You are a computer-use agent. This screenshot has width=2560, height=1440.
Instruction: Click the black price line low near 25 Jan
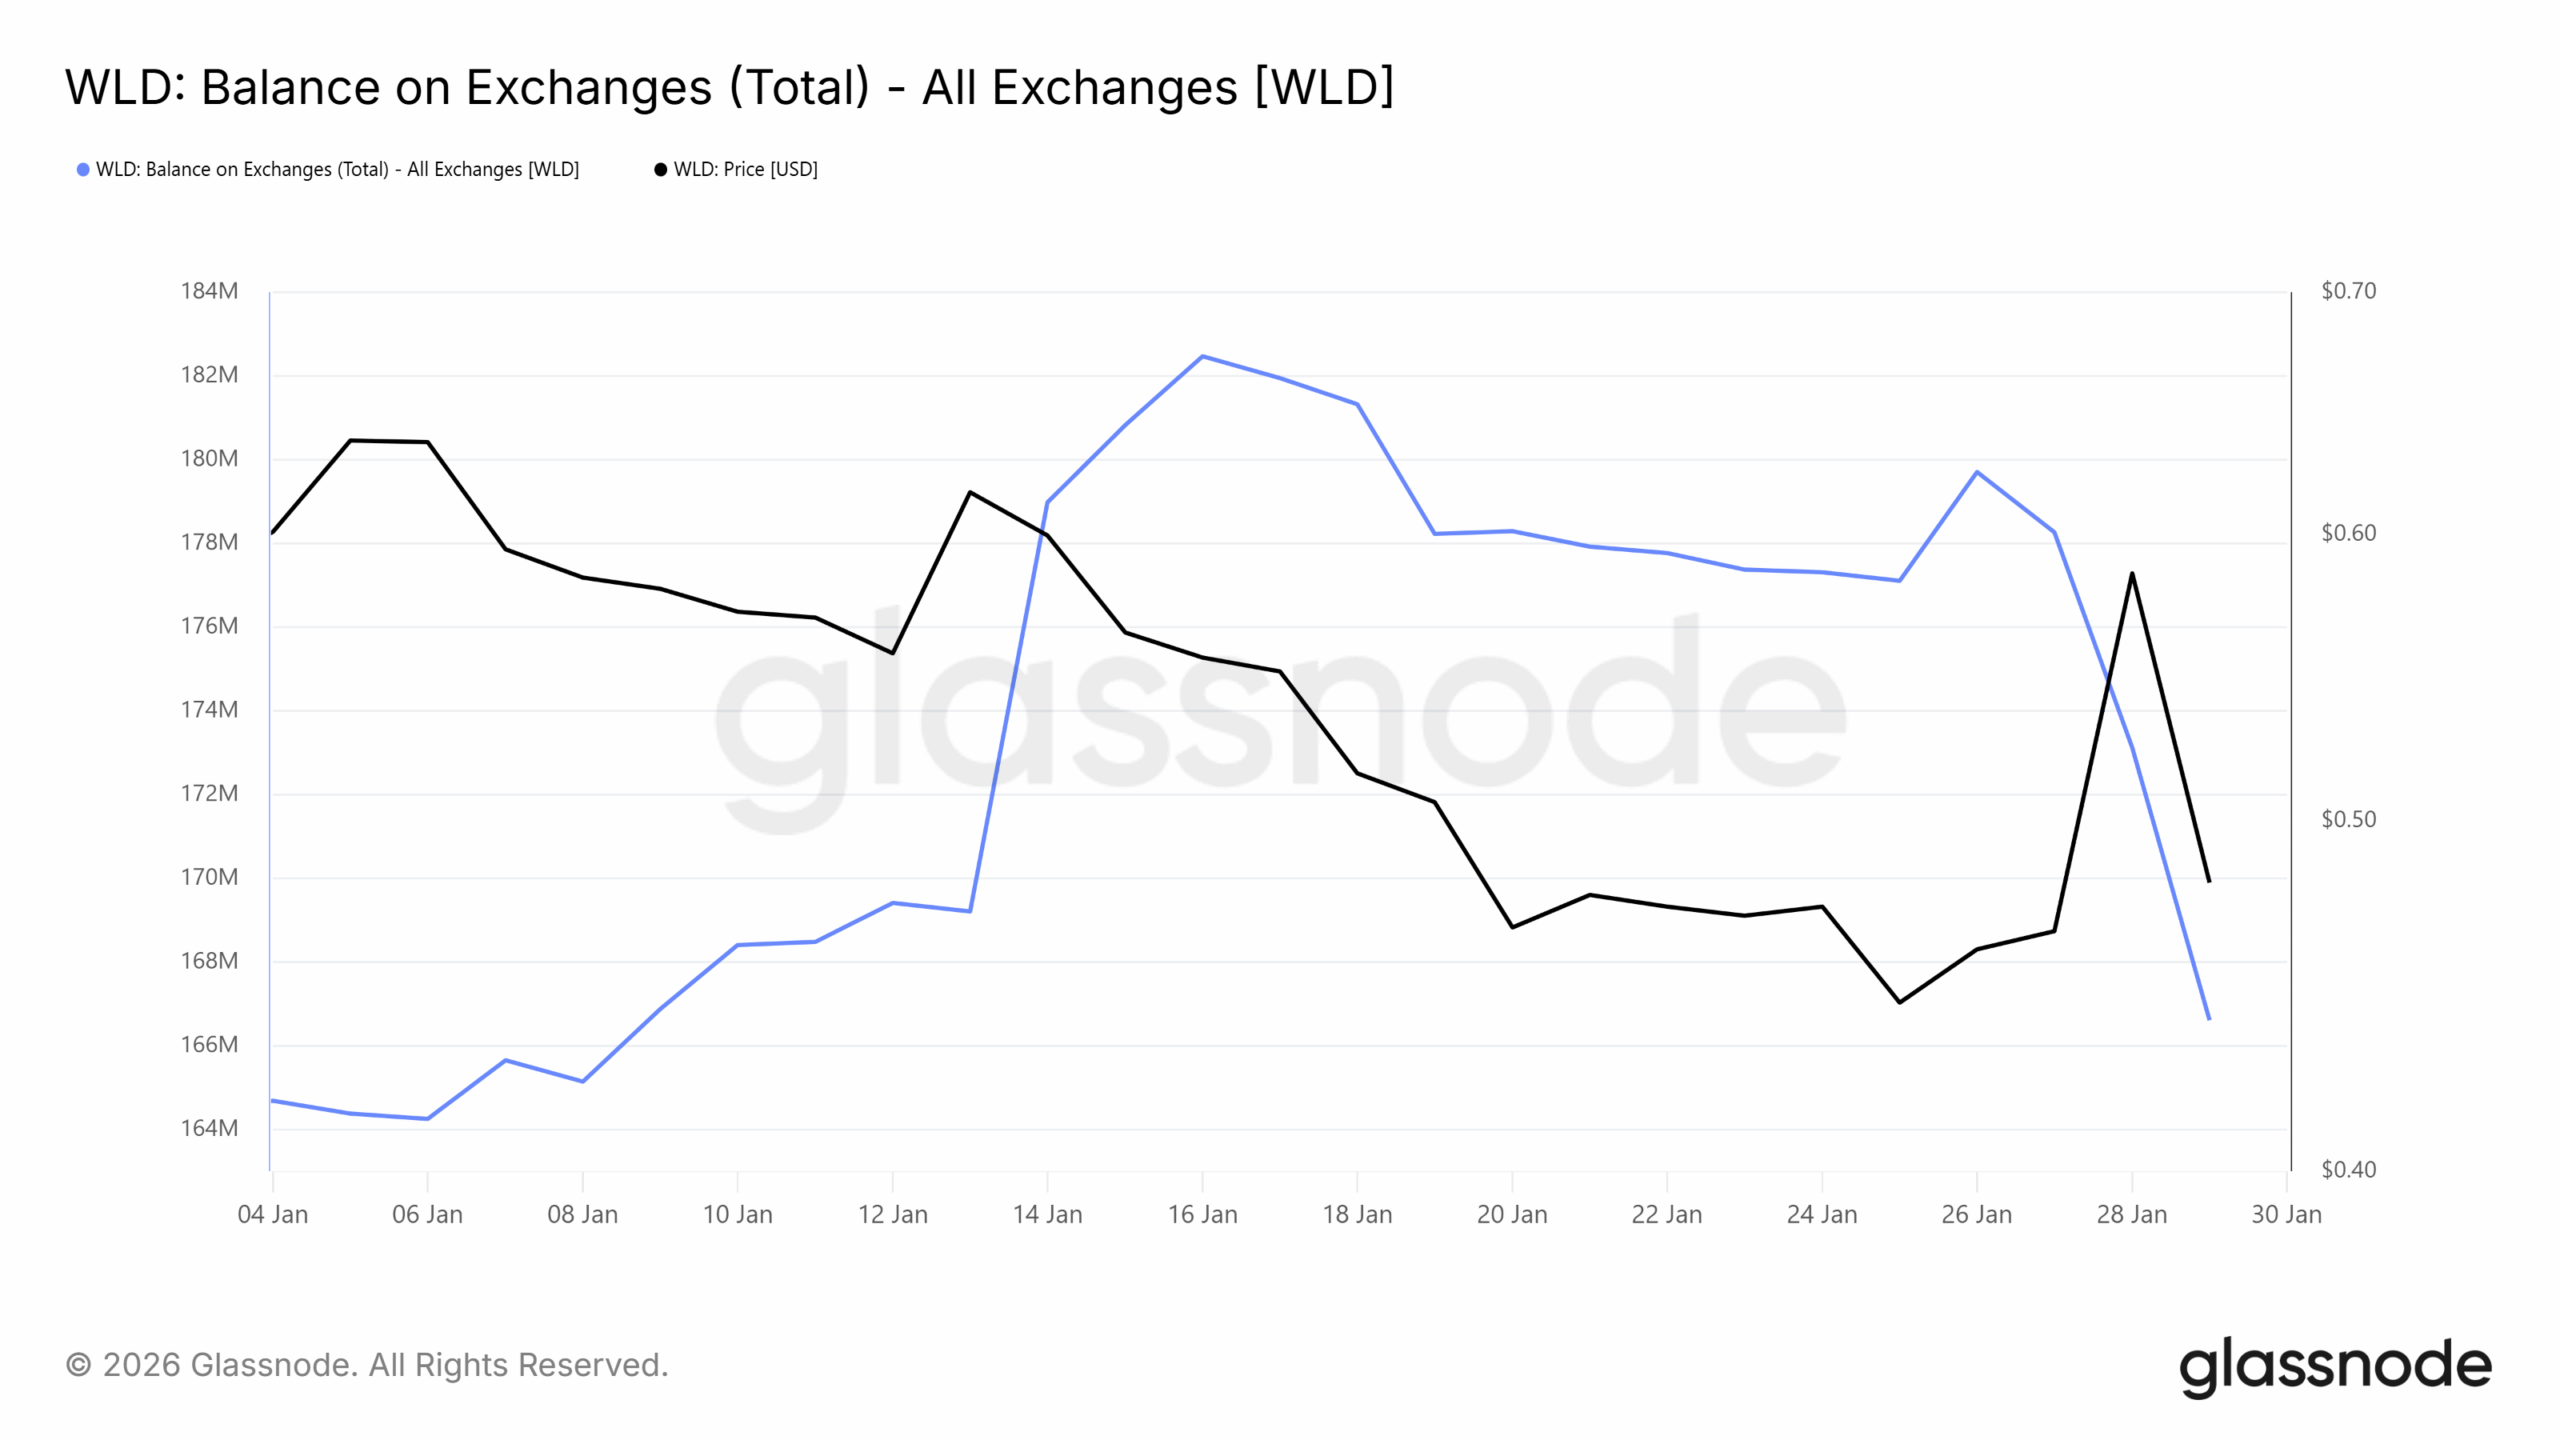1899,1002
